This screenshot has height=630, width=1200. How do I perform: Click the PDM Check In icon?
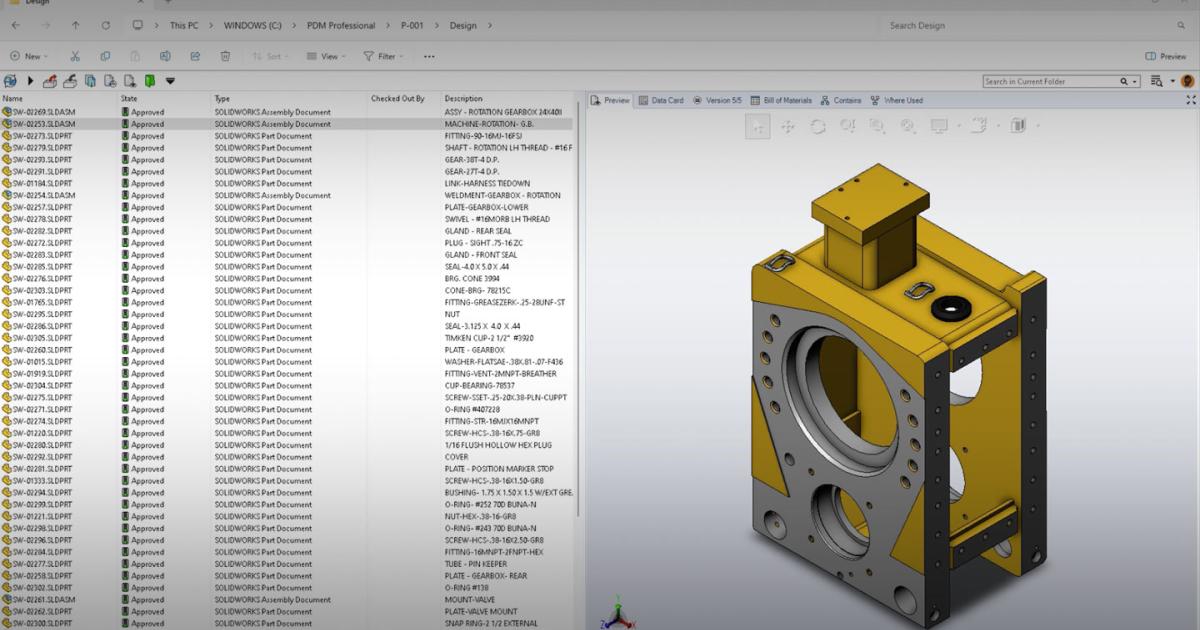pos(70,81)
